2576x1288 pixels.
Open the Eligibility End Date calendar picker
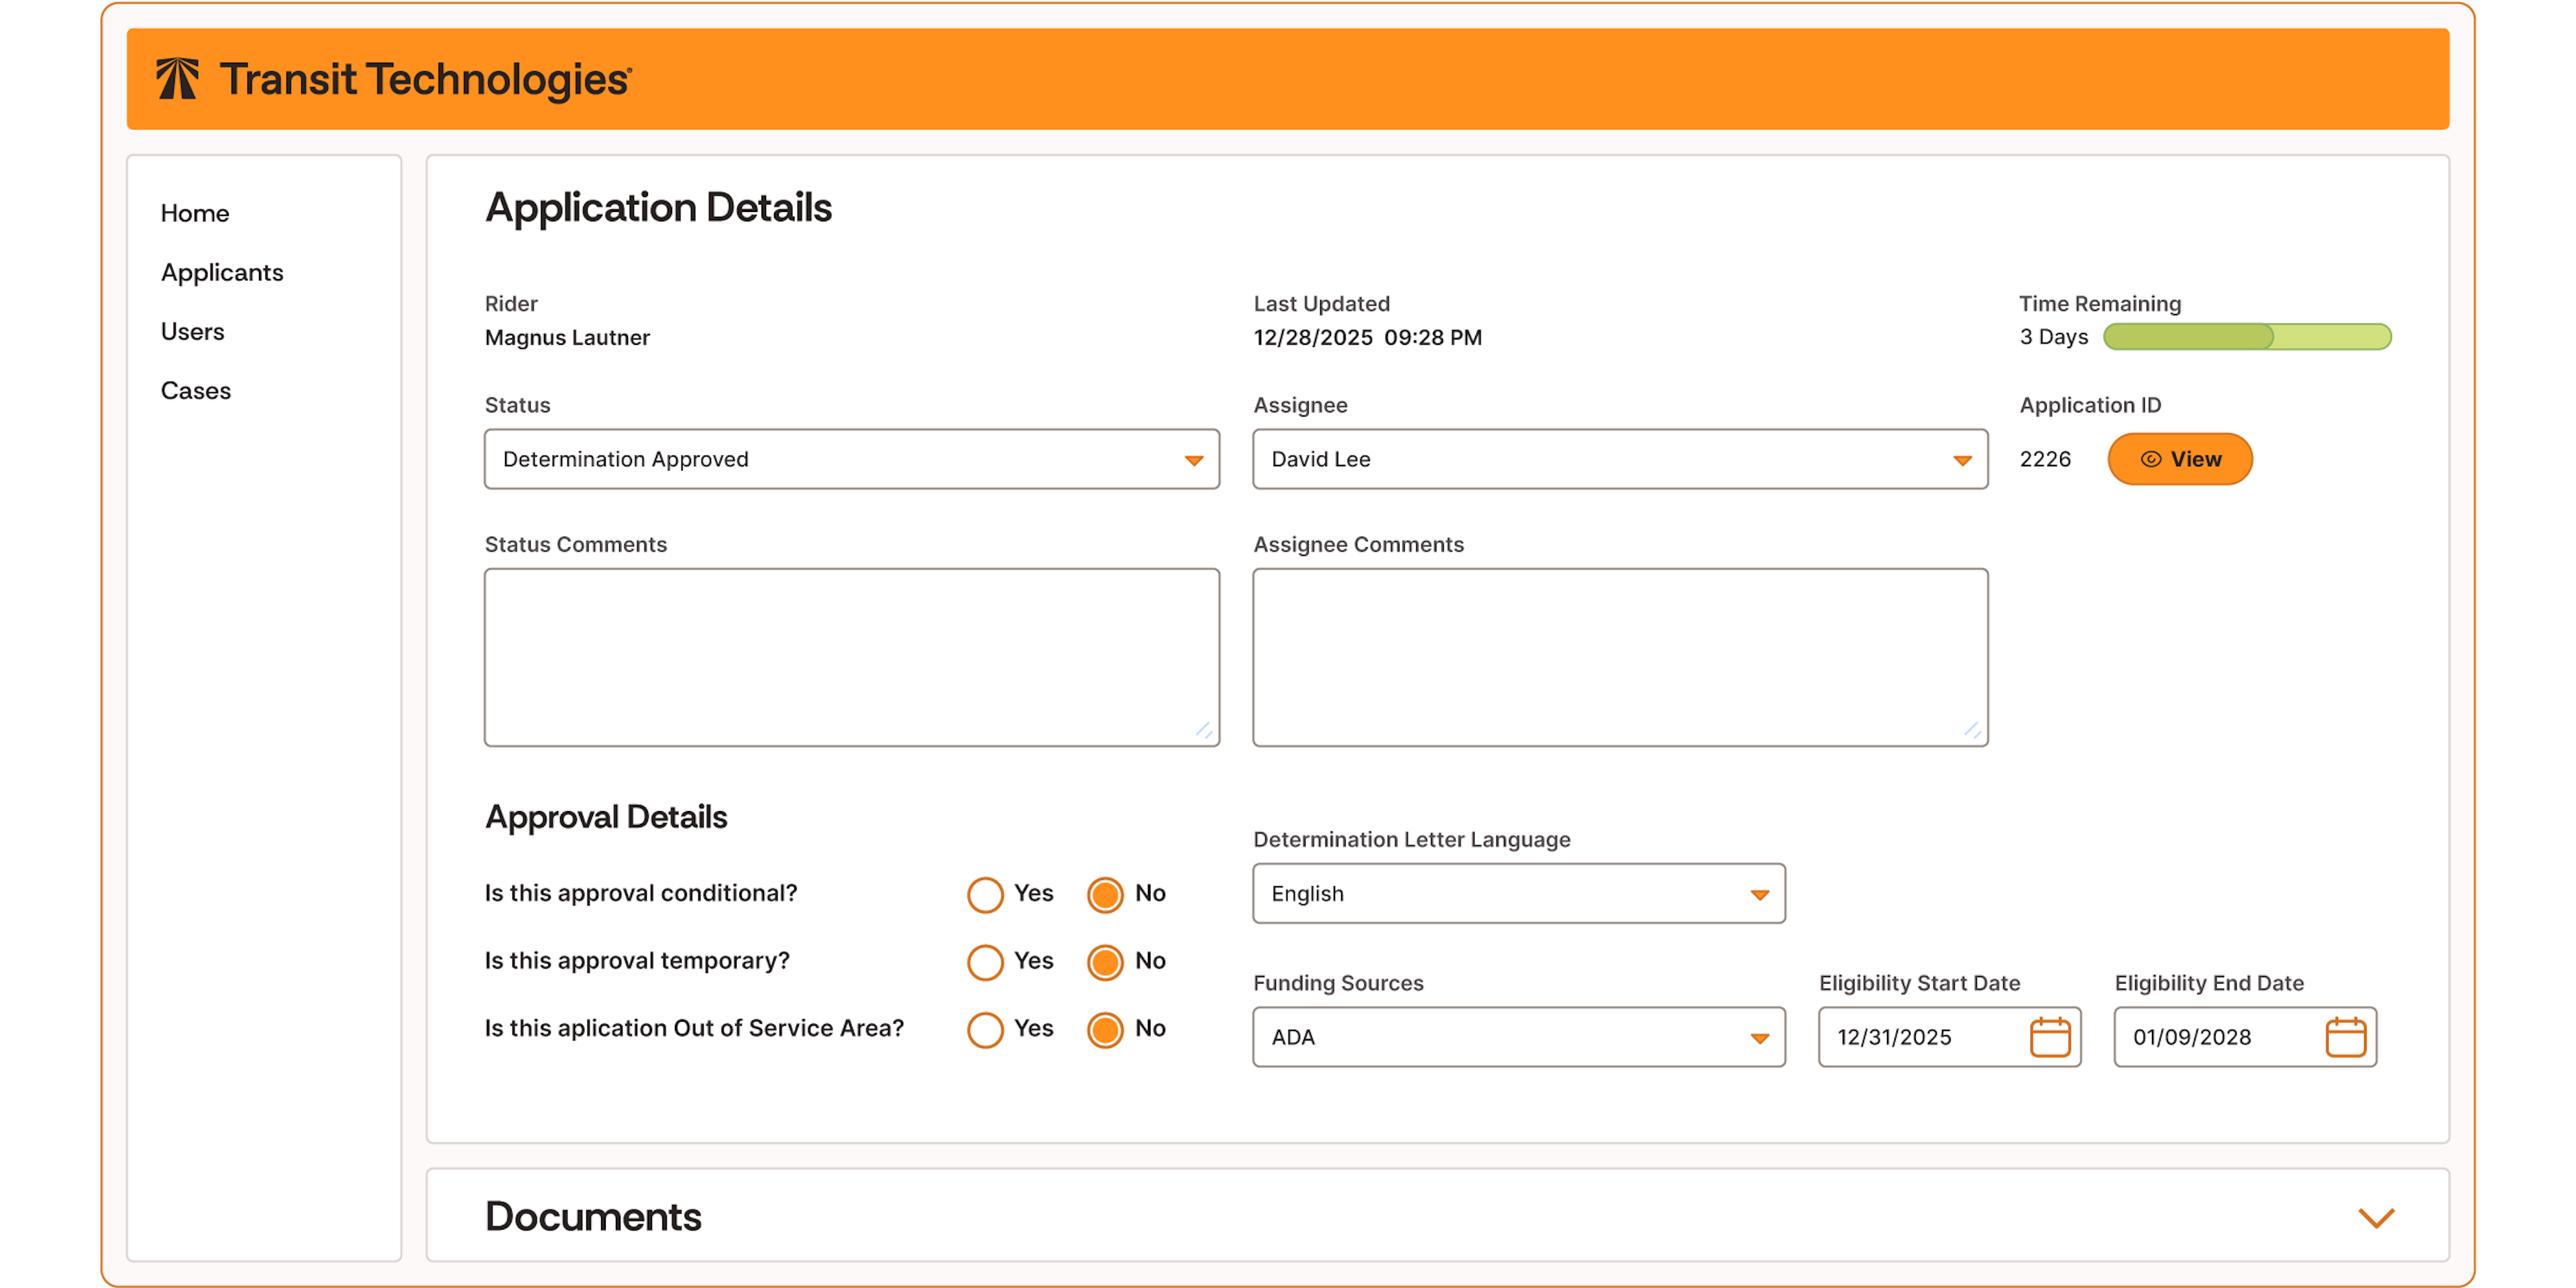2345,1037
